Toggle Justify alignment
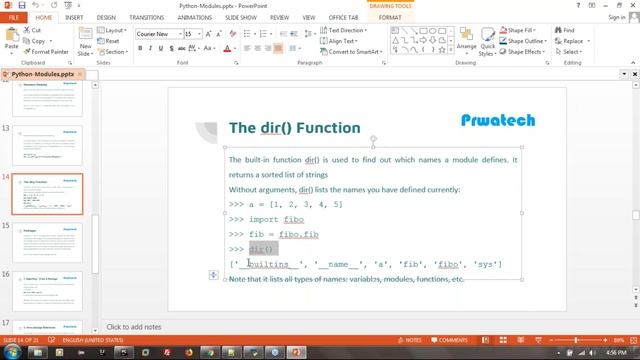640x360 pixels. point(278,49)
